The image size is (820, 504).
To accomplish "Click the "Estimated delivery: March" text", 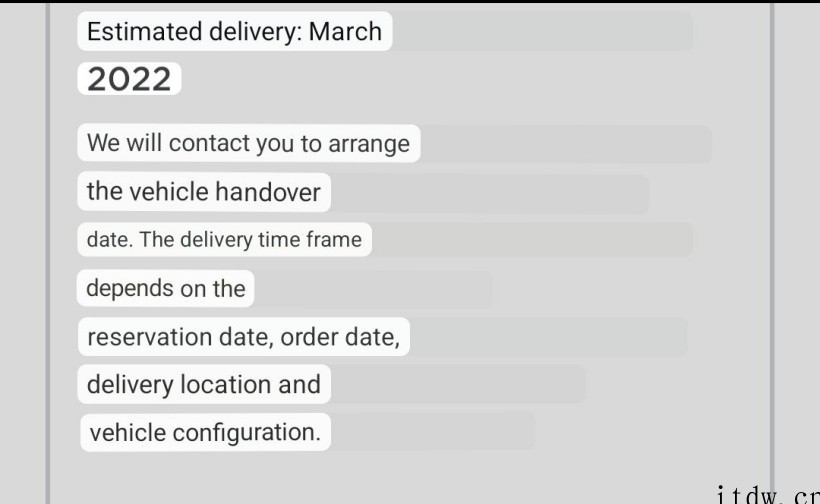I will pyautogui.click(x=234, y=32).
